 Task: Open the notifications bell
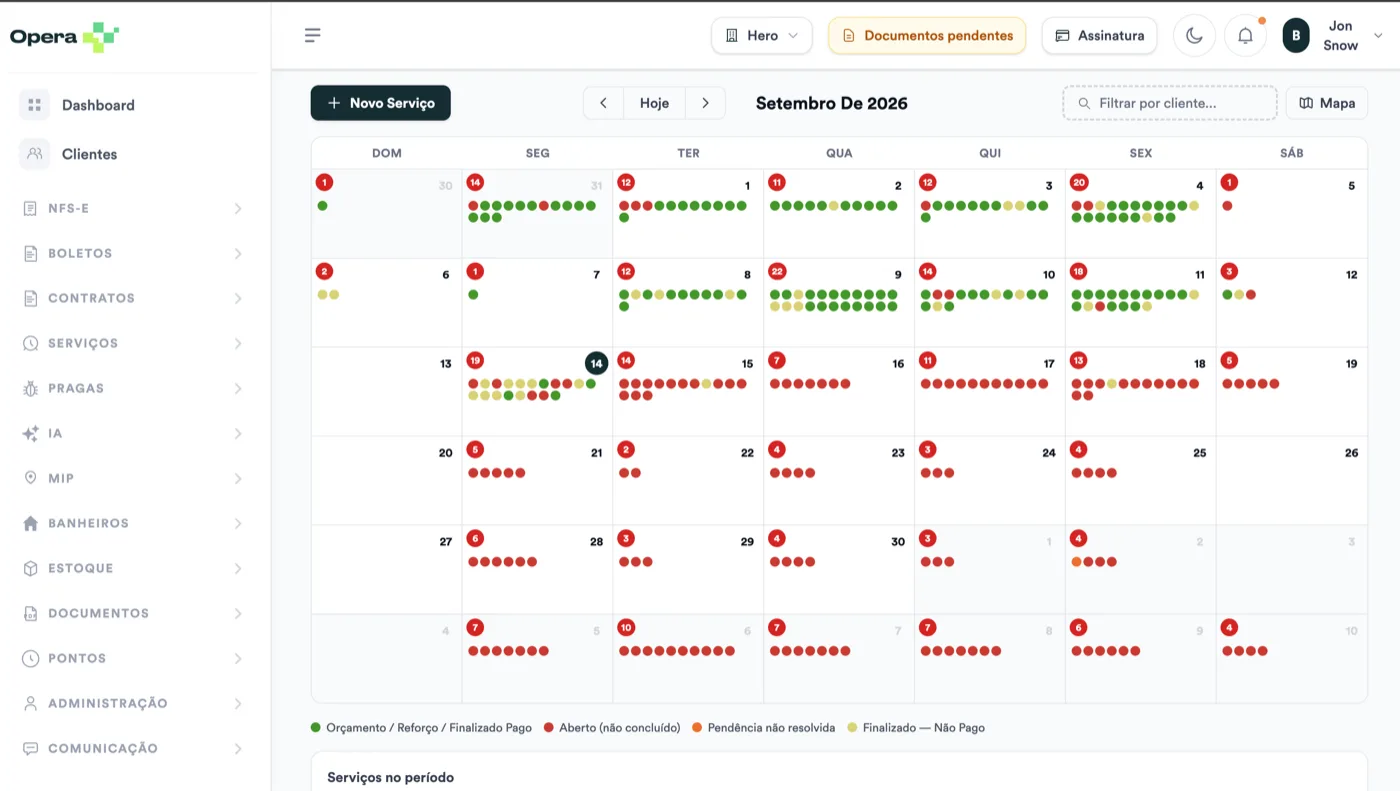pos(1245,36)
